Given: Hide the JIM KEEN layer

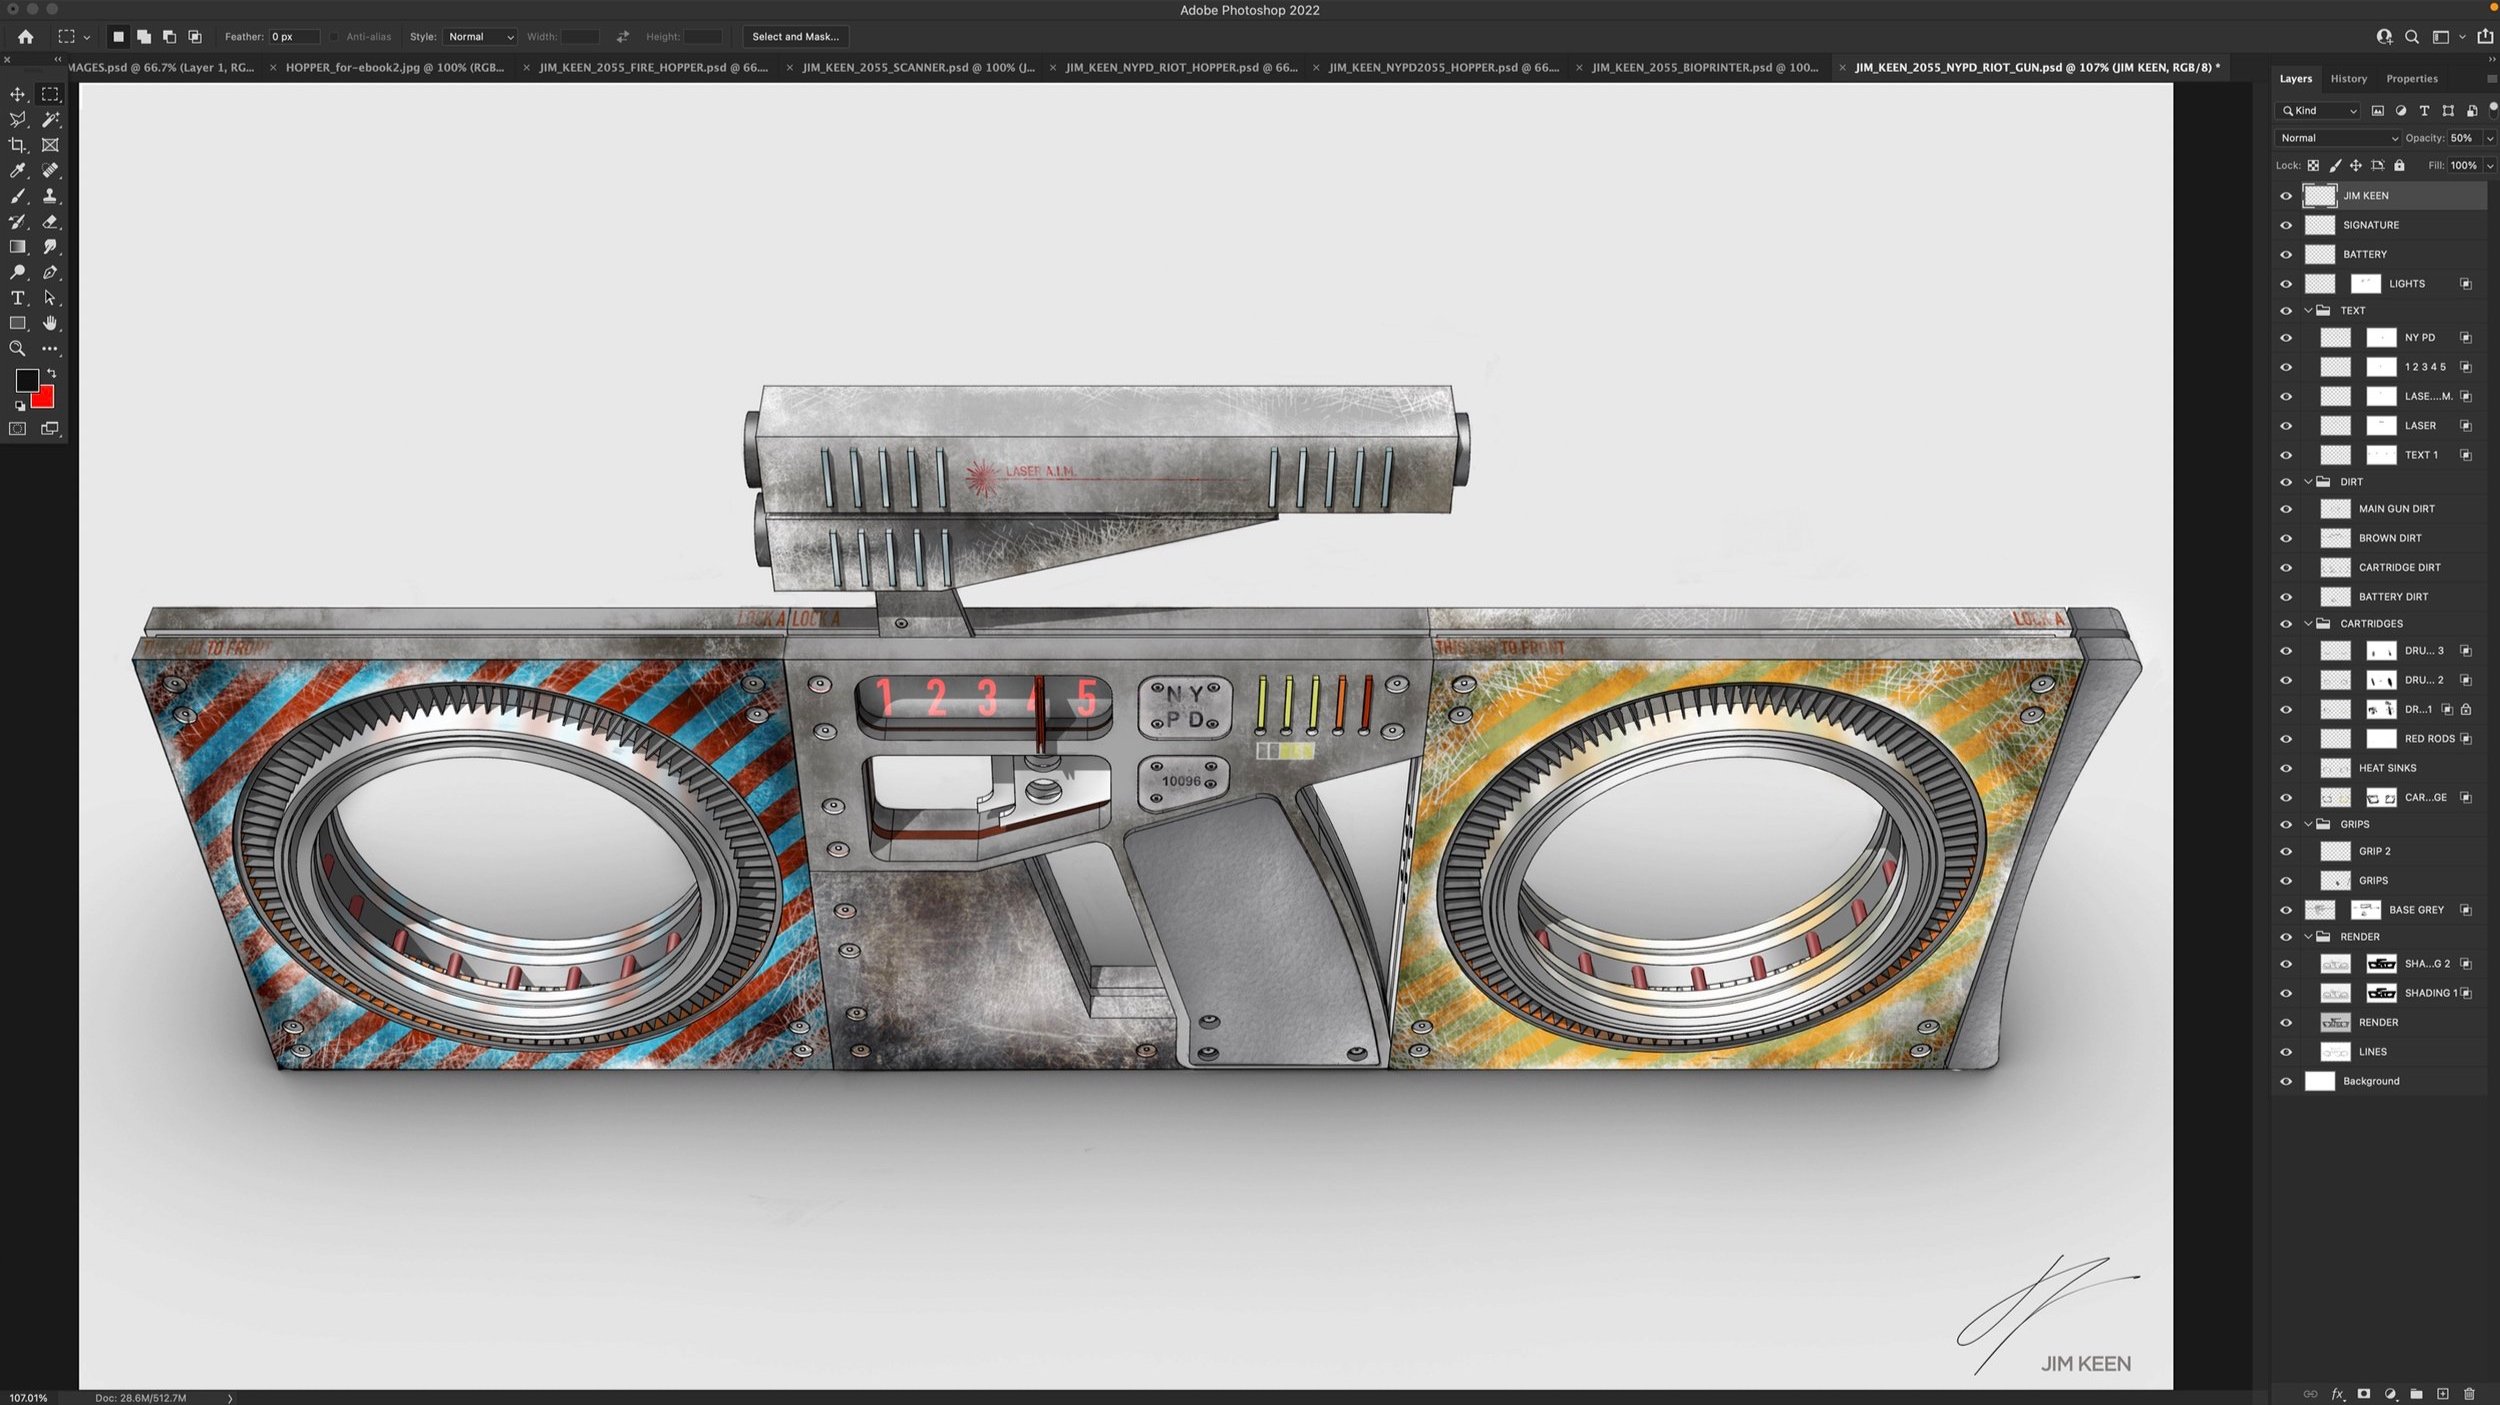Looking at the screenshot, I should [x=2286, y=196].
